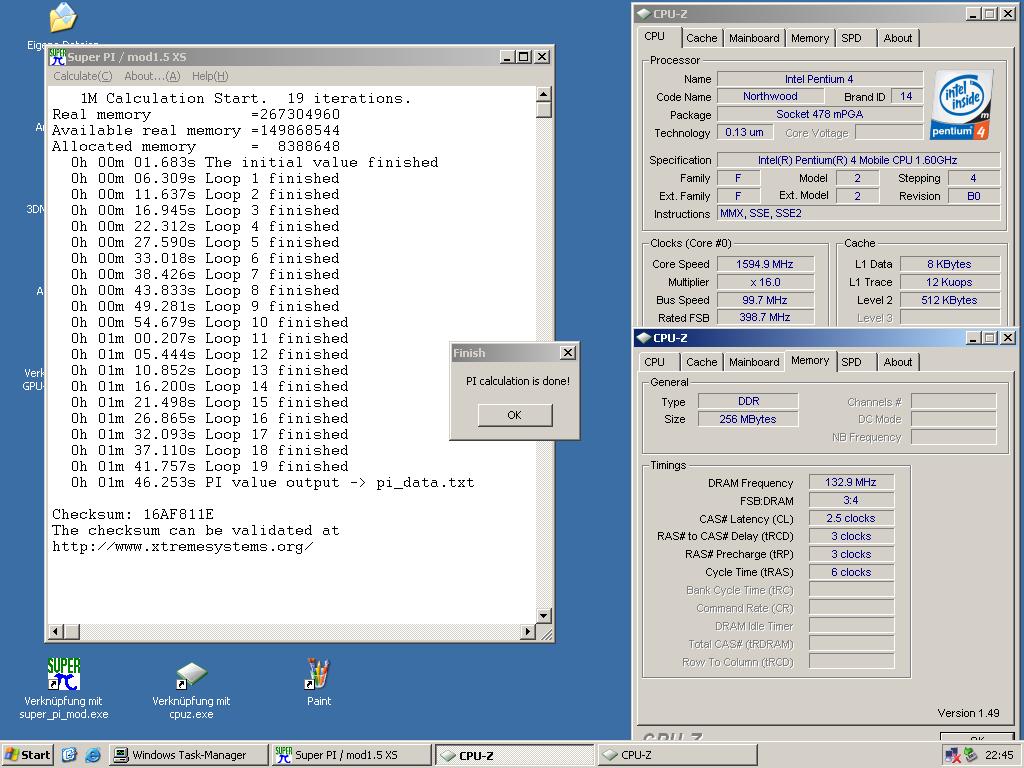Viewport: 1024px width, 768px height.
Task: Click the Level 2 value 512 KBytes
Action: pyautogui.click(x=950, y=300)
